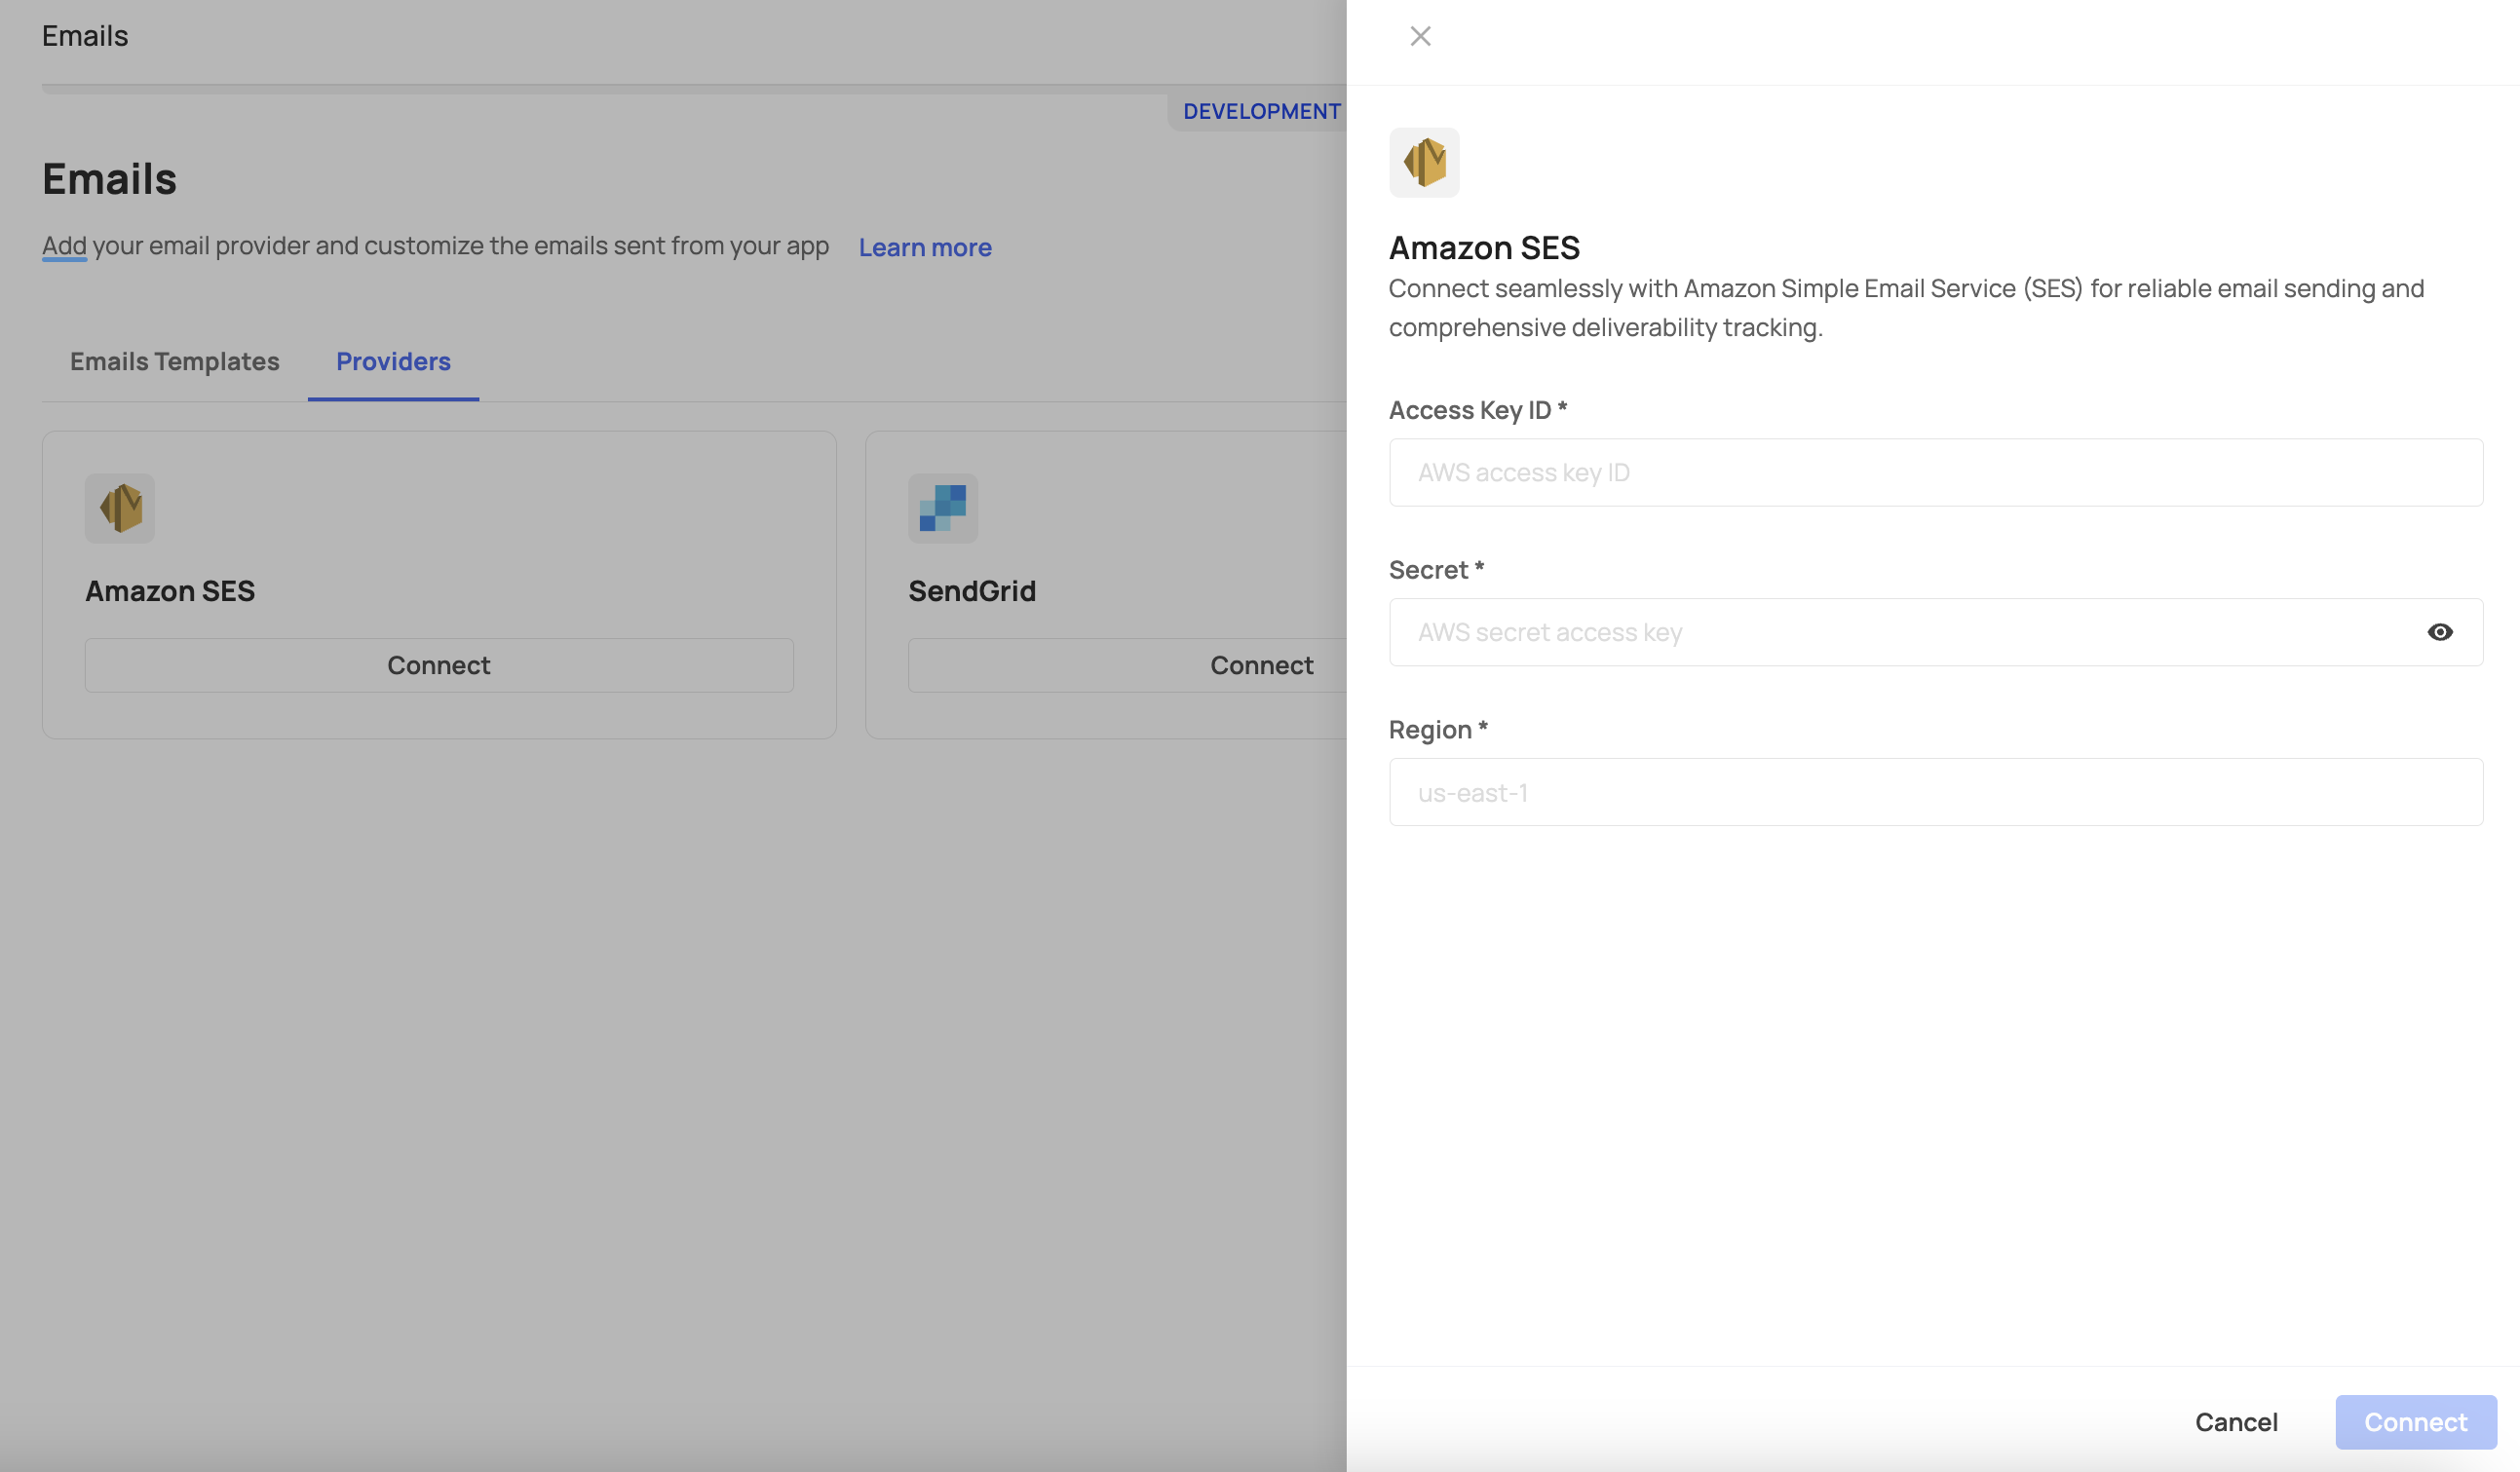
Task: Focus the Access Key ID input field
Action: (1935, 472)
